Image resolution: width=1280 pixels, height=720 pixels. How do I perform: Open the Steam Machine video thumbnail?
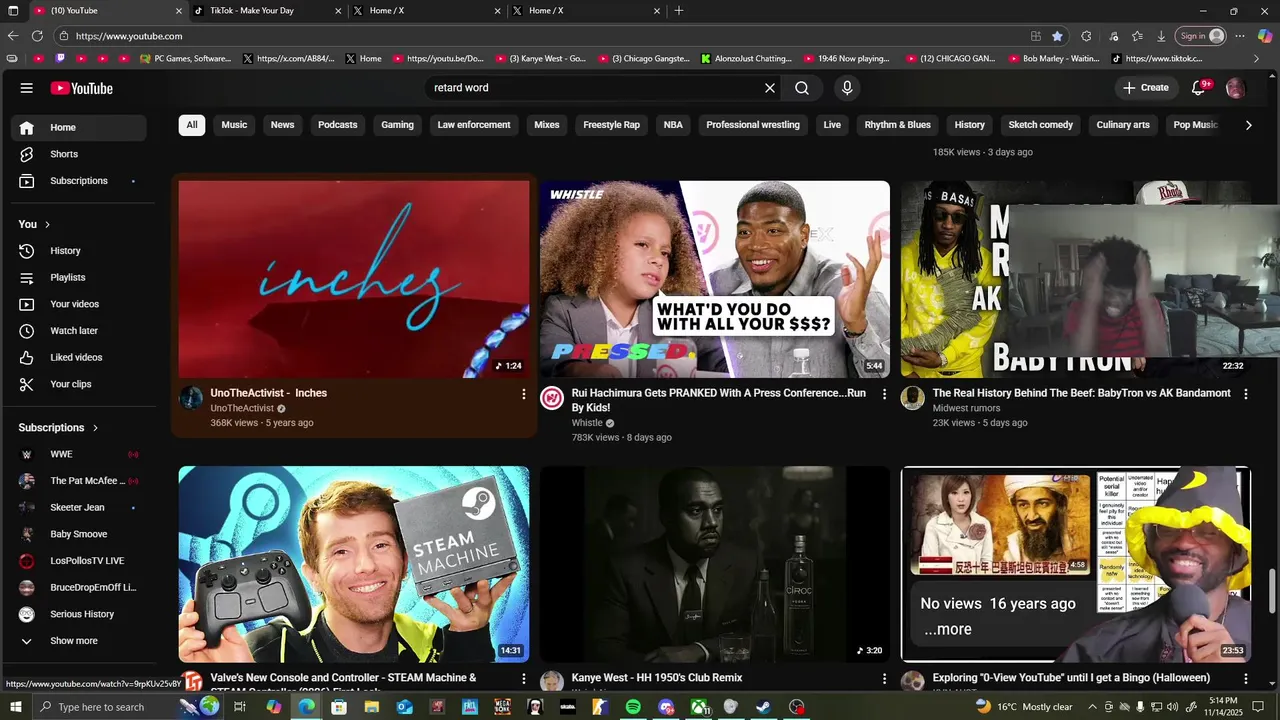pos(354,564)
